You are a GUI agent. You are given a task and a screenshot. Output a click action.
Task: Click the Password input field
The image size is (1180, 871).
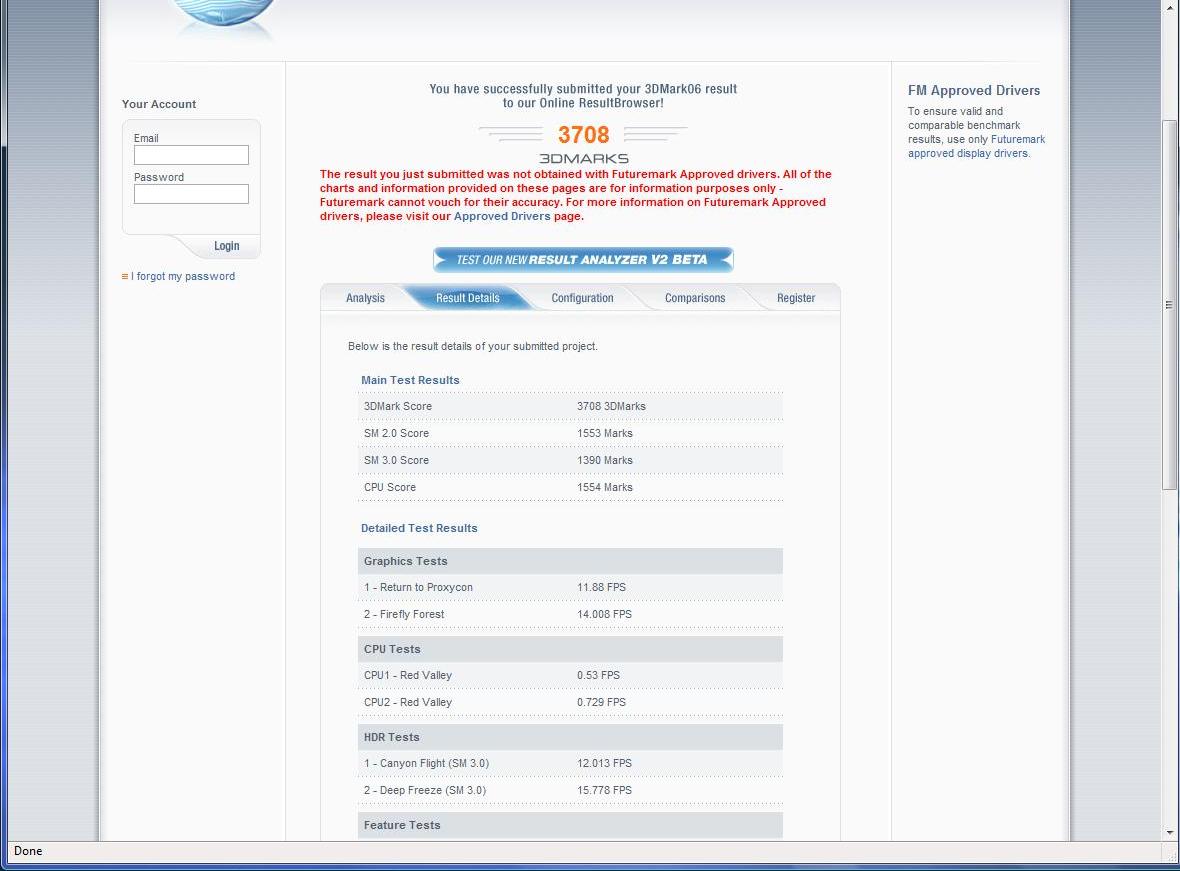point(191,193)
